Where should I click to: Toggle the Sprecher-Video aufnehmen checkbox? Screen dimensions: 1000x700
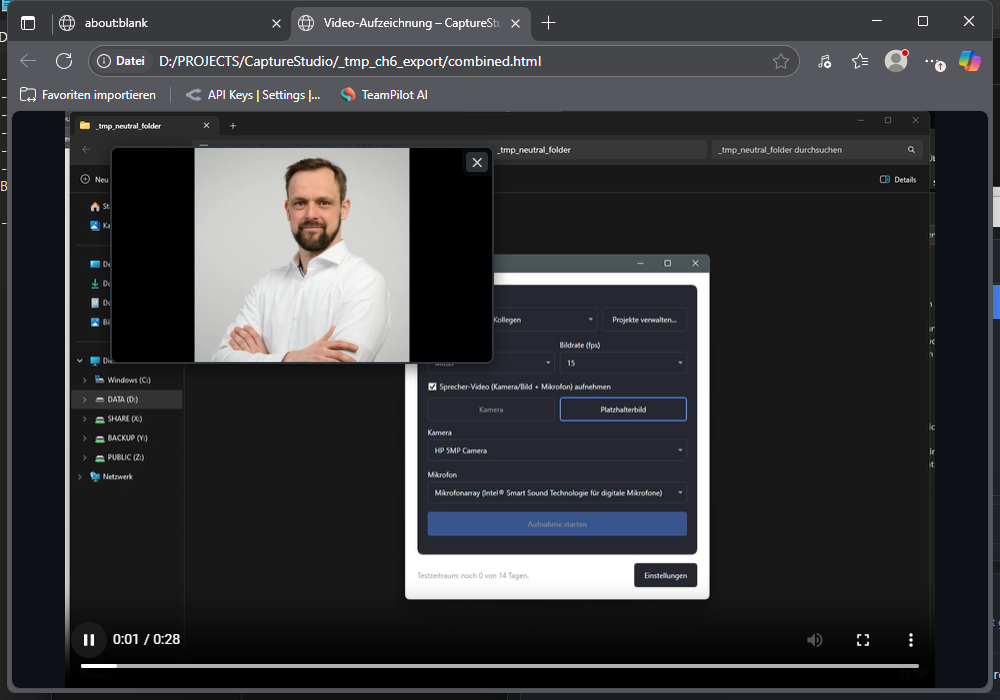(x=432, y=386)
